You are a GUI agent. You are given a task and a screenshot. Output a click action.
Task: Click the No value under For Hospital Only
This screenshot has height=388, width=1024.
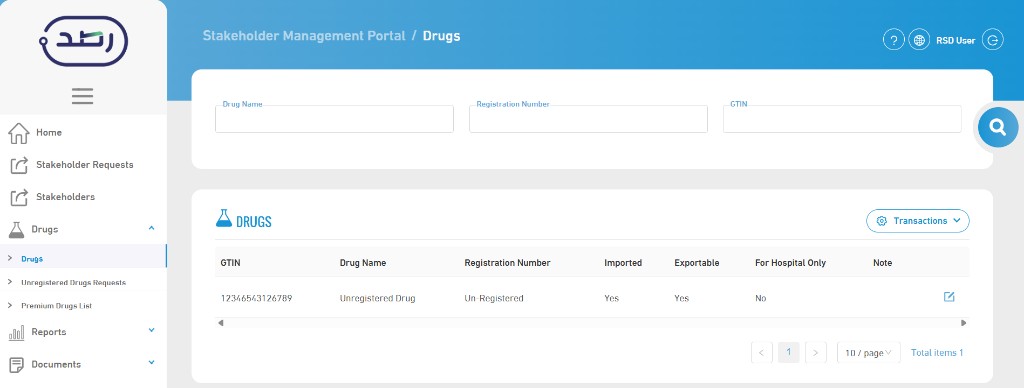pos(761,299)
